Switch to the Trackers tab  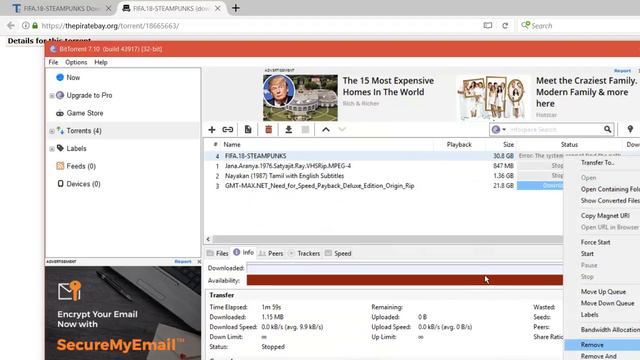pyautogui.click(x=304, y=253)
